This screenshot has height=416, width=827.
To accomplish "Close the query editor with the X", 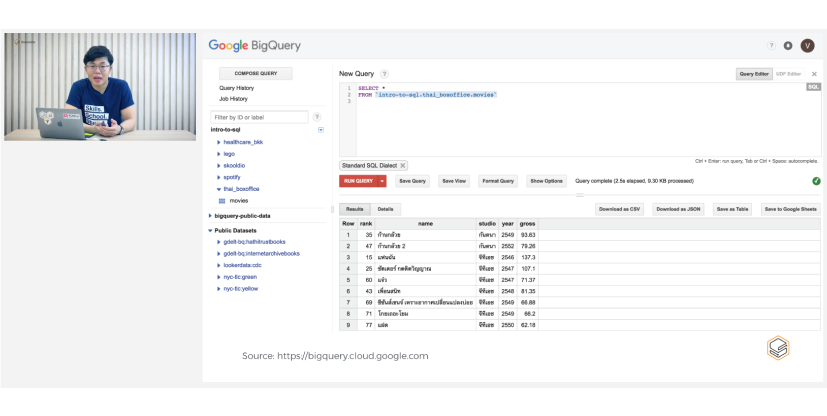I will (814, 74).
